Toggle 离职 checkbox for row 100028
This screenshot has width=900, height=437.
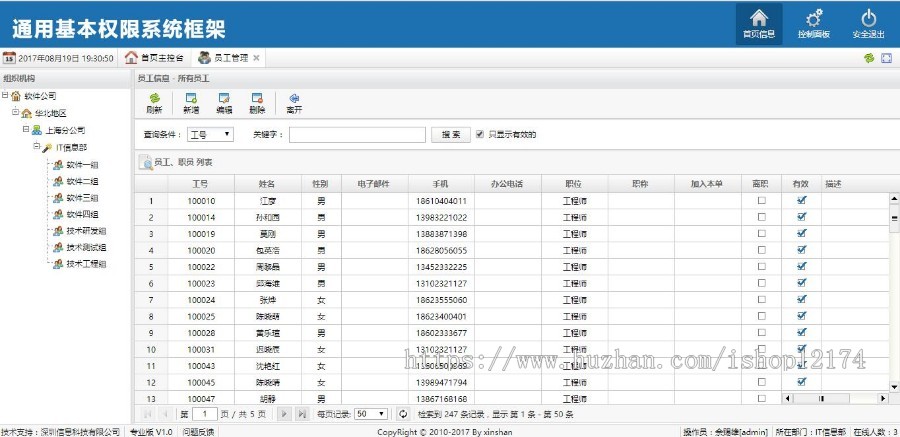pyautogui.click(x=761, y=332)
